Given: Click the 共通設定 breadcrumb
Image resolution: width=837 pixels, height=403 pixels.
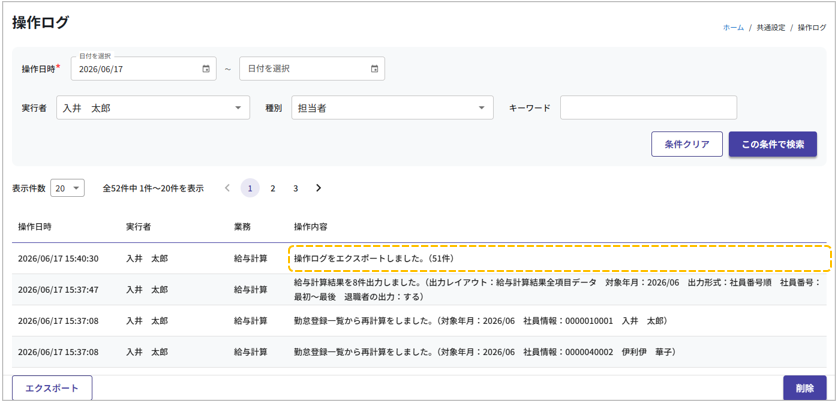Looking at the screenshot, I should pyautogui.click(x=770, y=28).
